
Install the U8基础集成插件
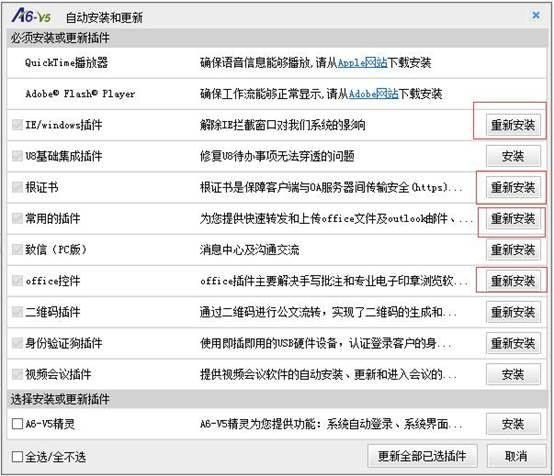(513, 156)
